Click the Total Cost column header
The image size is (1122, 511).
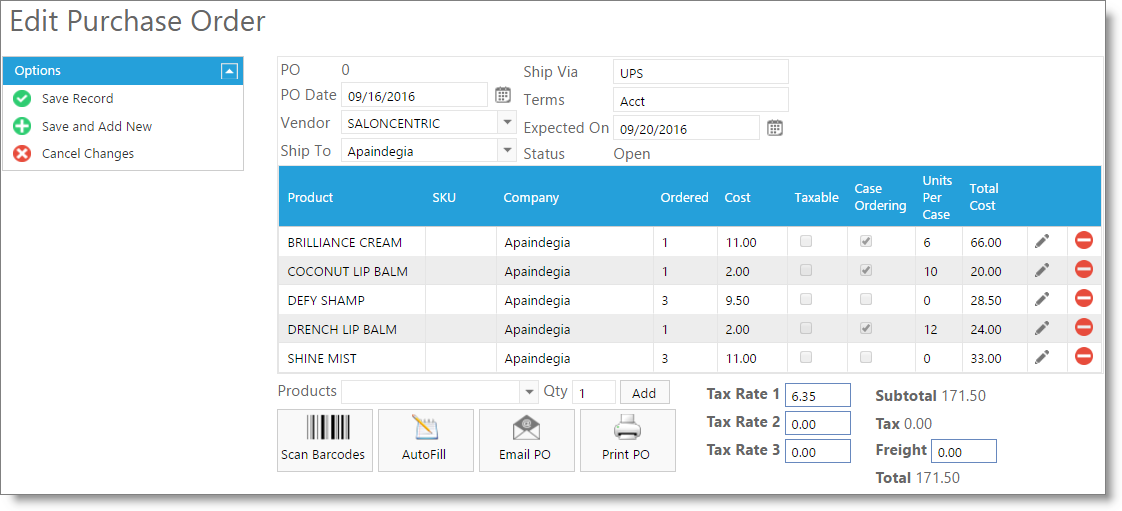click(x=984, y=197)
